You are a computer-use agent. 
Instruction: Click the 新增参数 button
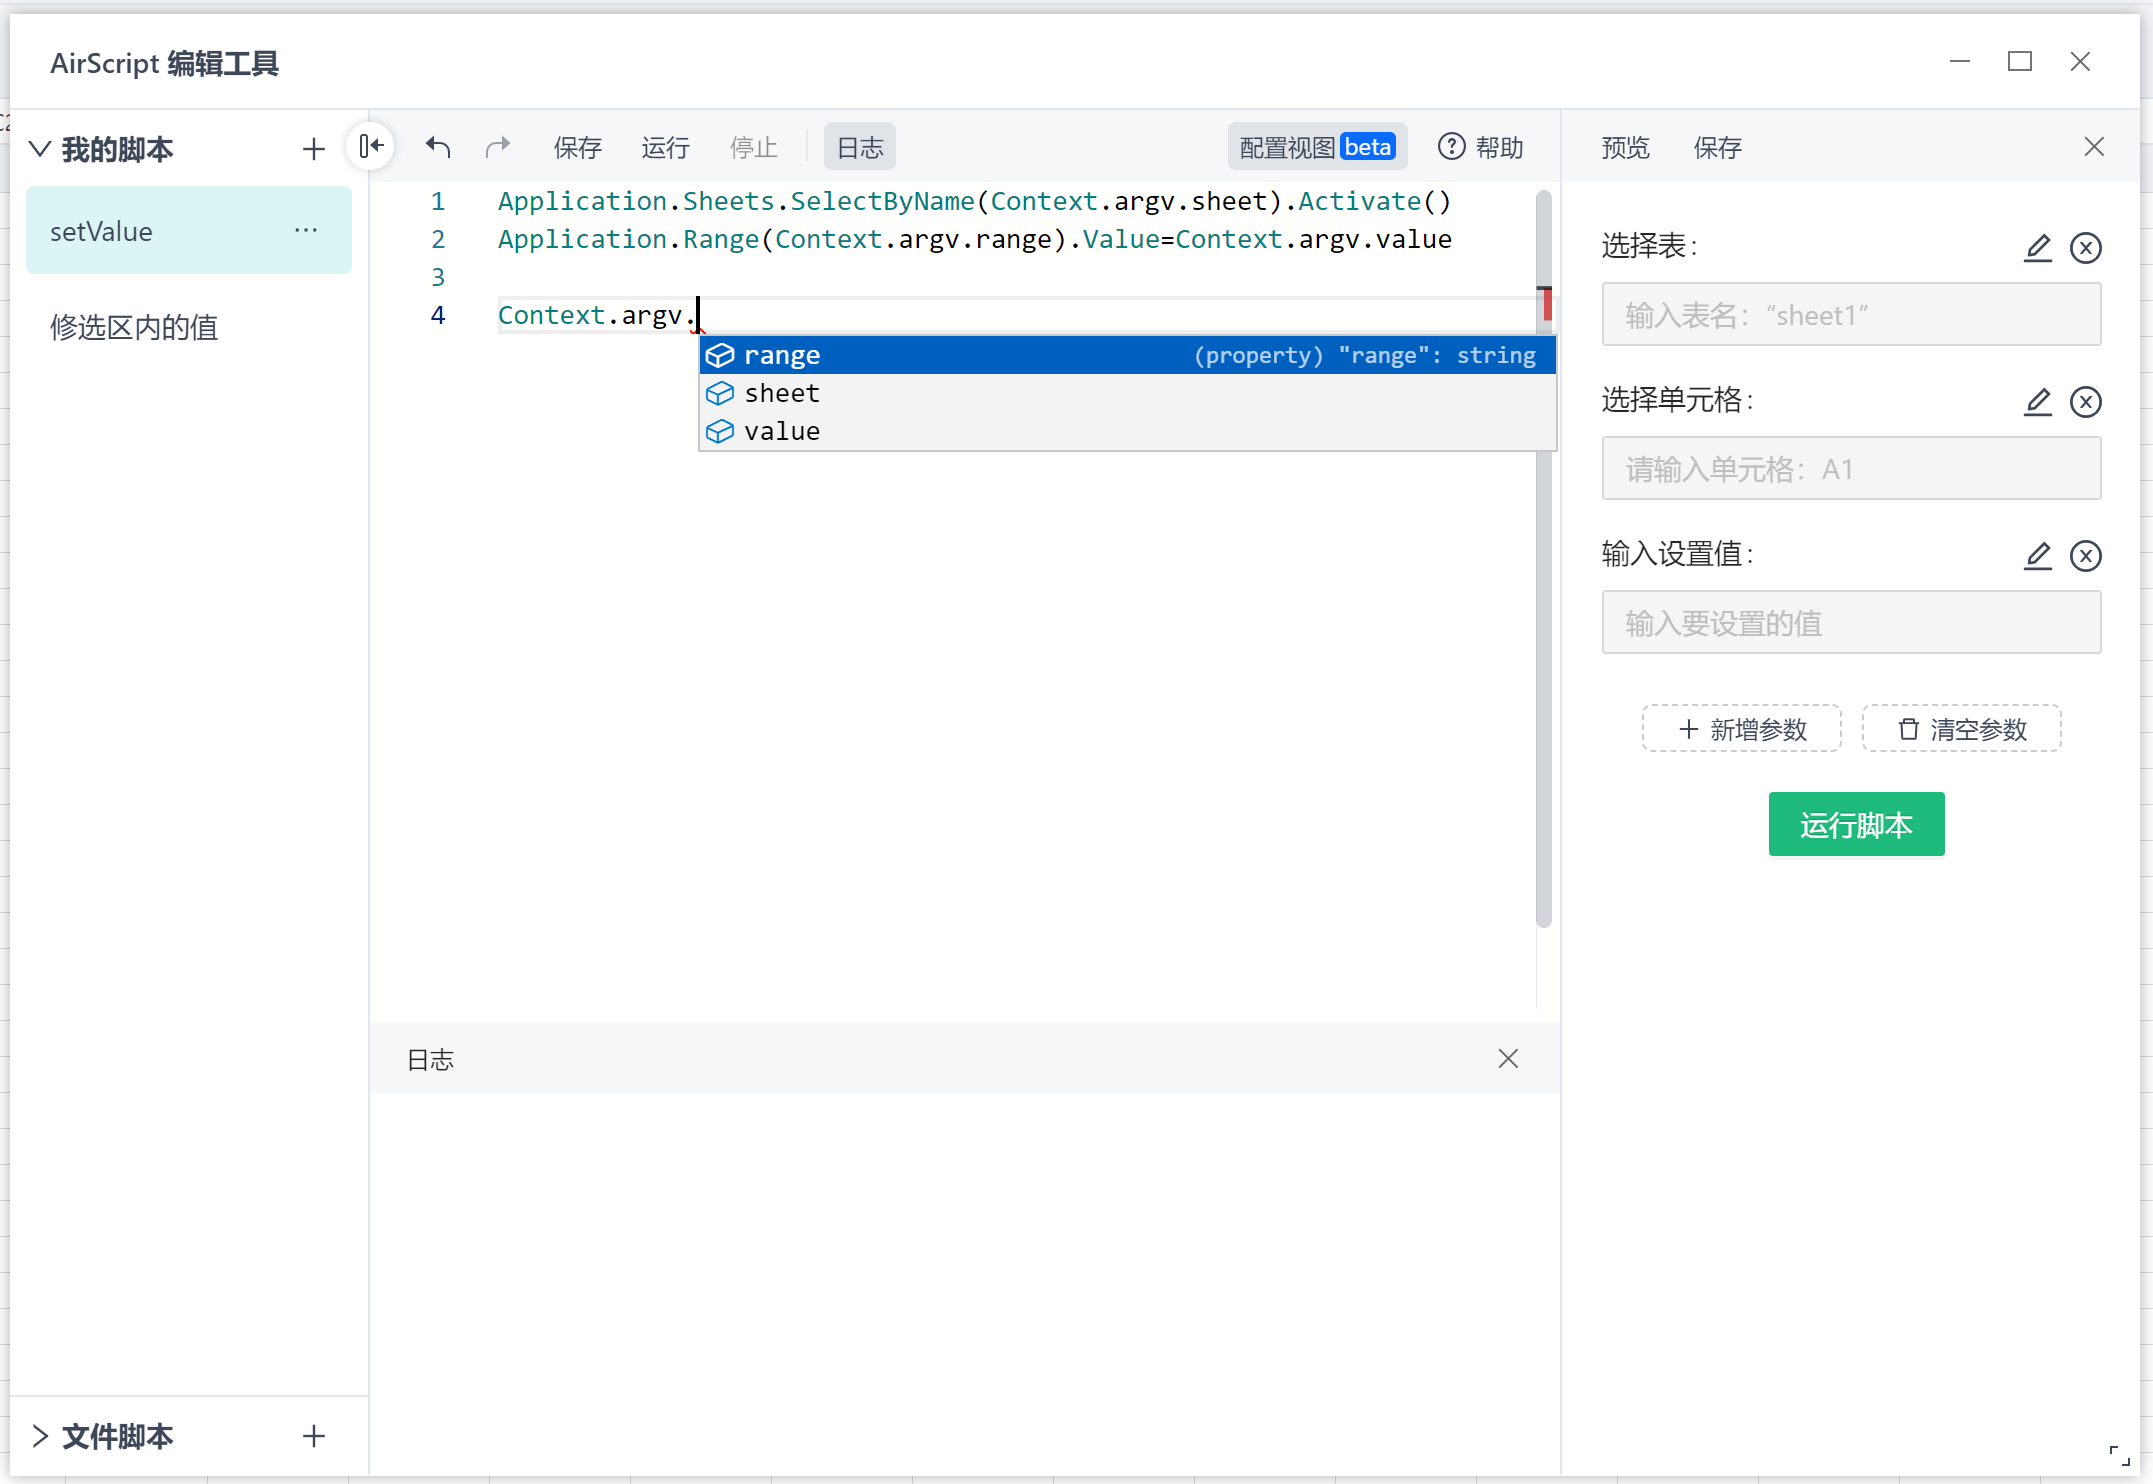pos(1741,728)
